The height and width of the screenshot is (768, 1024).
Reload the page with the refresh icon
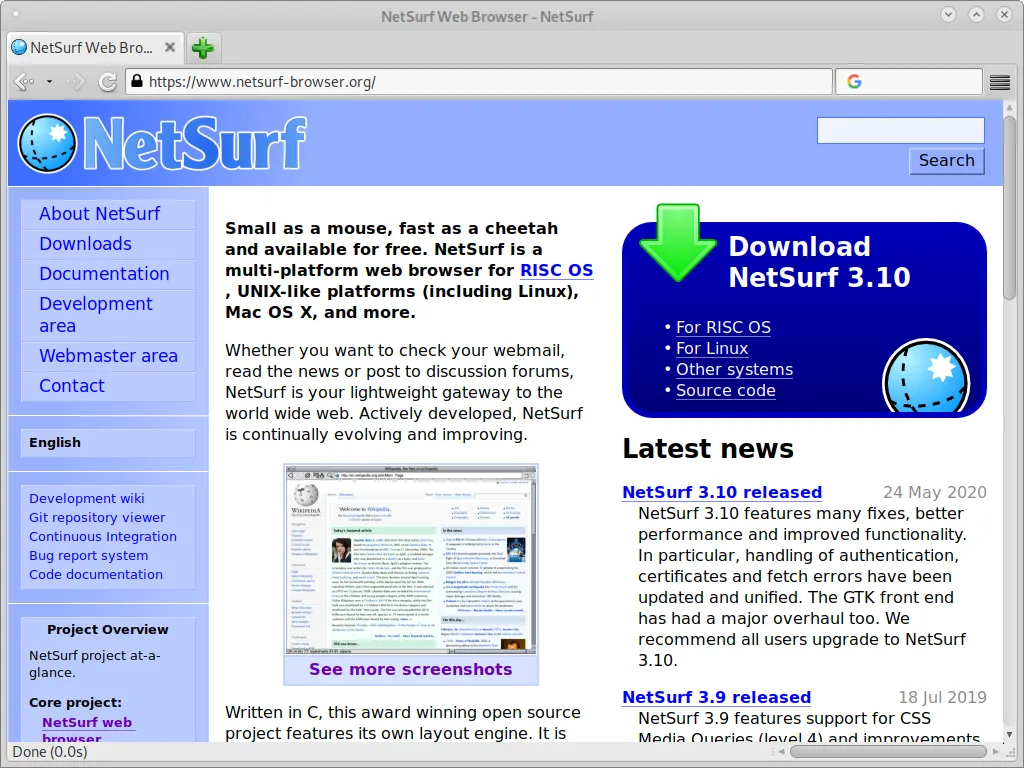tap(107, 82)
